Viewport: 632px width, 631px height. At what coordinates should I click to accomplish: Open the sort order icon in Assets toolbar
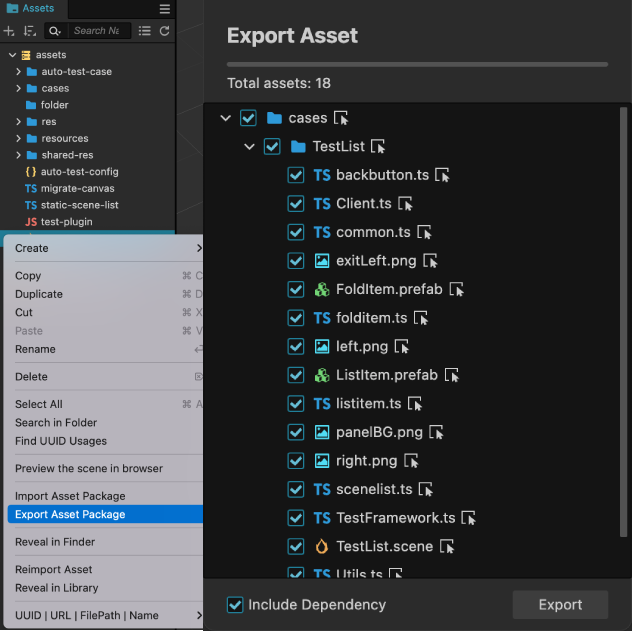(30, 31)
